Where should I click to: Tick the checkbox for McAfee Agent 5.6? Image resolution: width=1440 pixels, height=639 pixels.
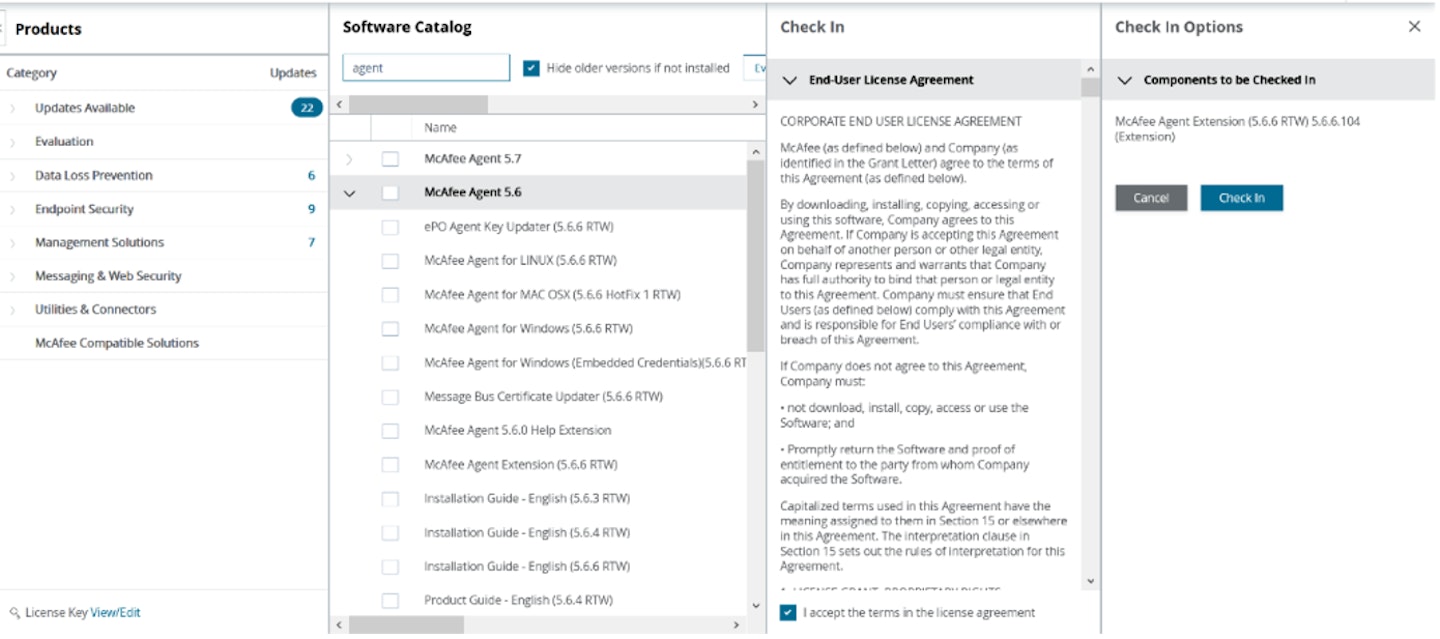click(390, 193)
